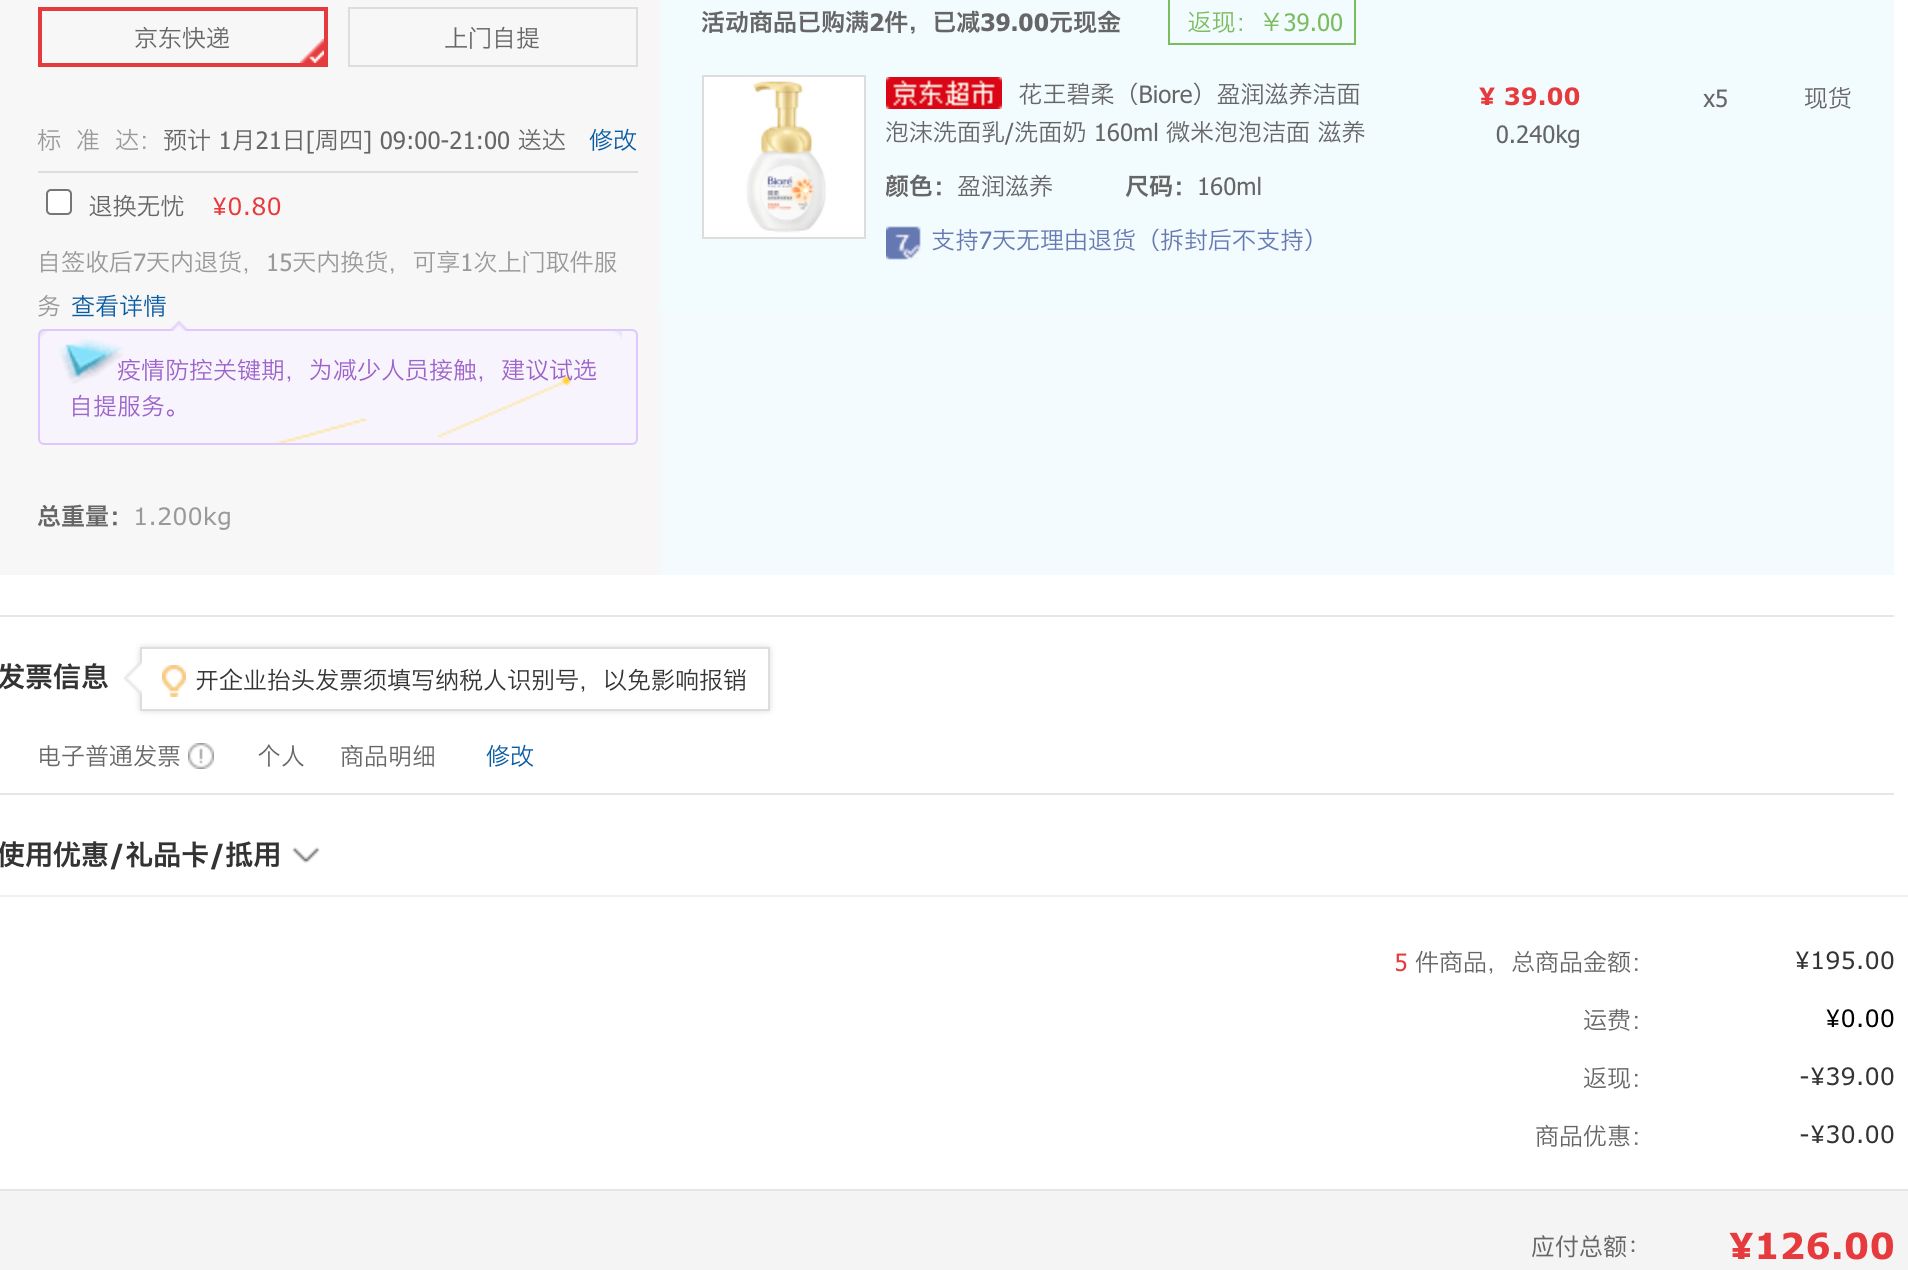Enable the 退换无忧 checkbox
The height and width of the screenshot is (1270, 1908).
59,203
